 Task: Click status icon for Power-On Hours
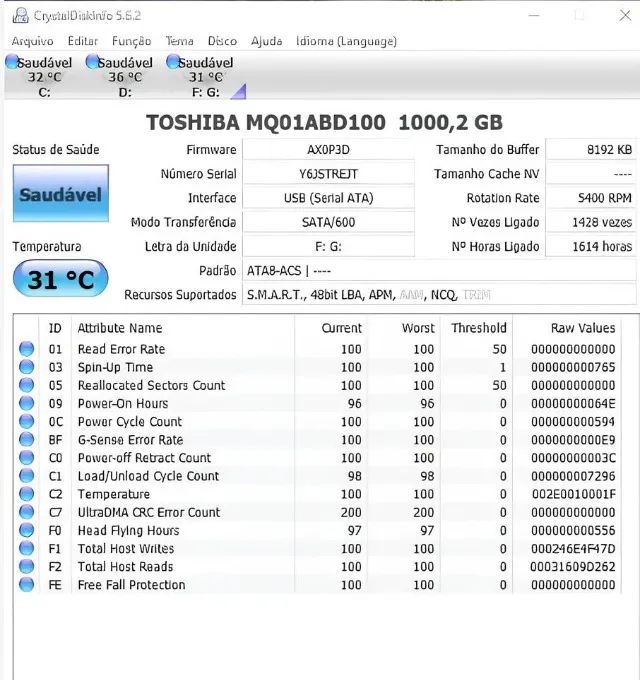click(x=26, y=404)
